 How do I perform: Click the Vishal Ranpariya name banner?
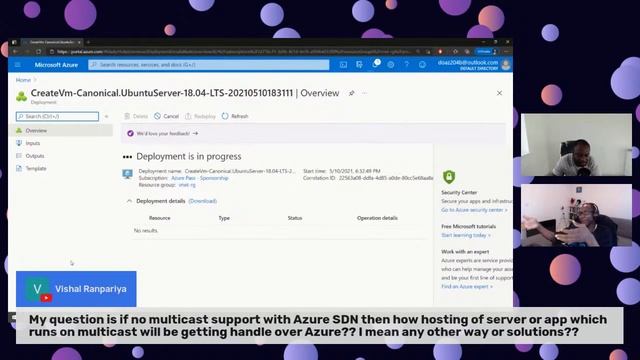click(76, 289)
